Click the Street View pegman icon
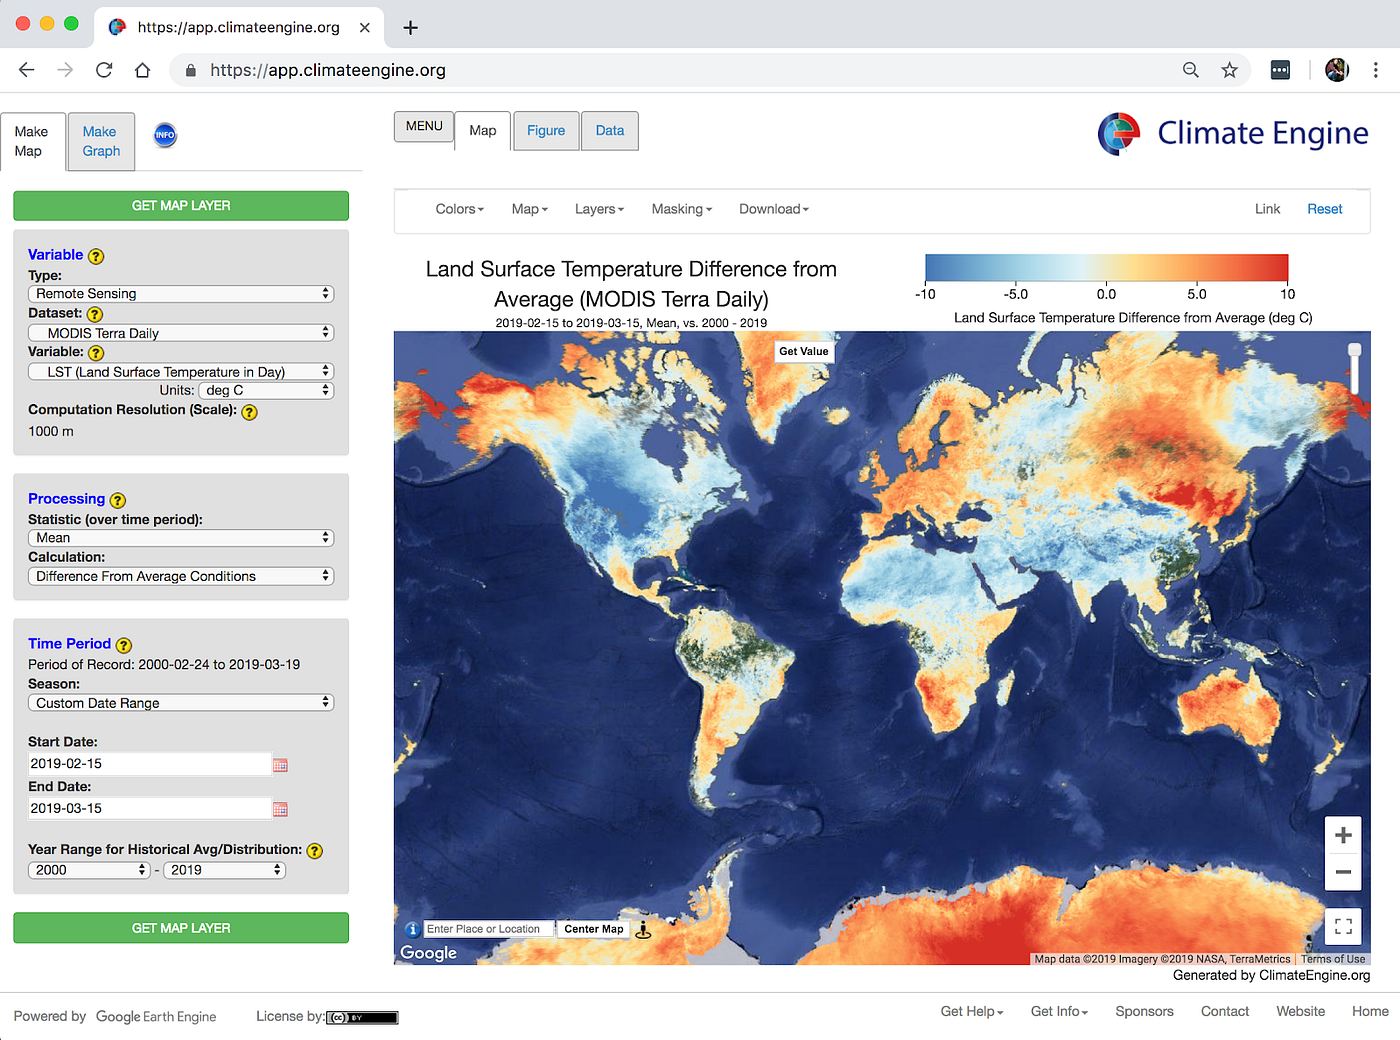Screen dimensions: 1400x1040 (643, 930)
